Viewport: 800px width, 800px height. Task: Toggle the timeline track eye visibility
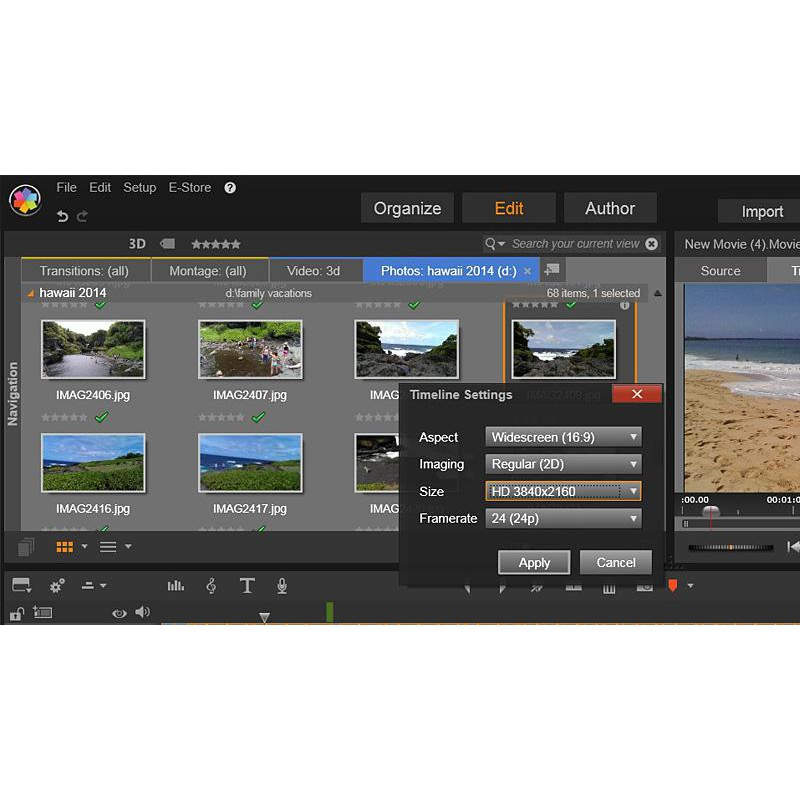tap(119, 613)
